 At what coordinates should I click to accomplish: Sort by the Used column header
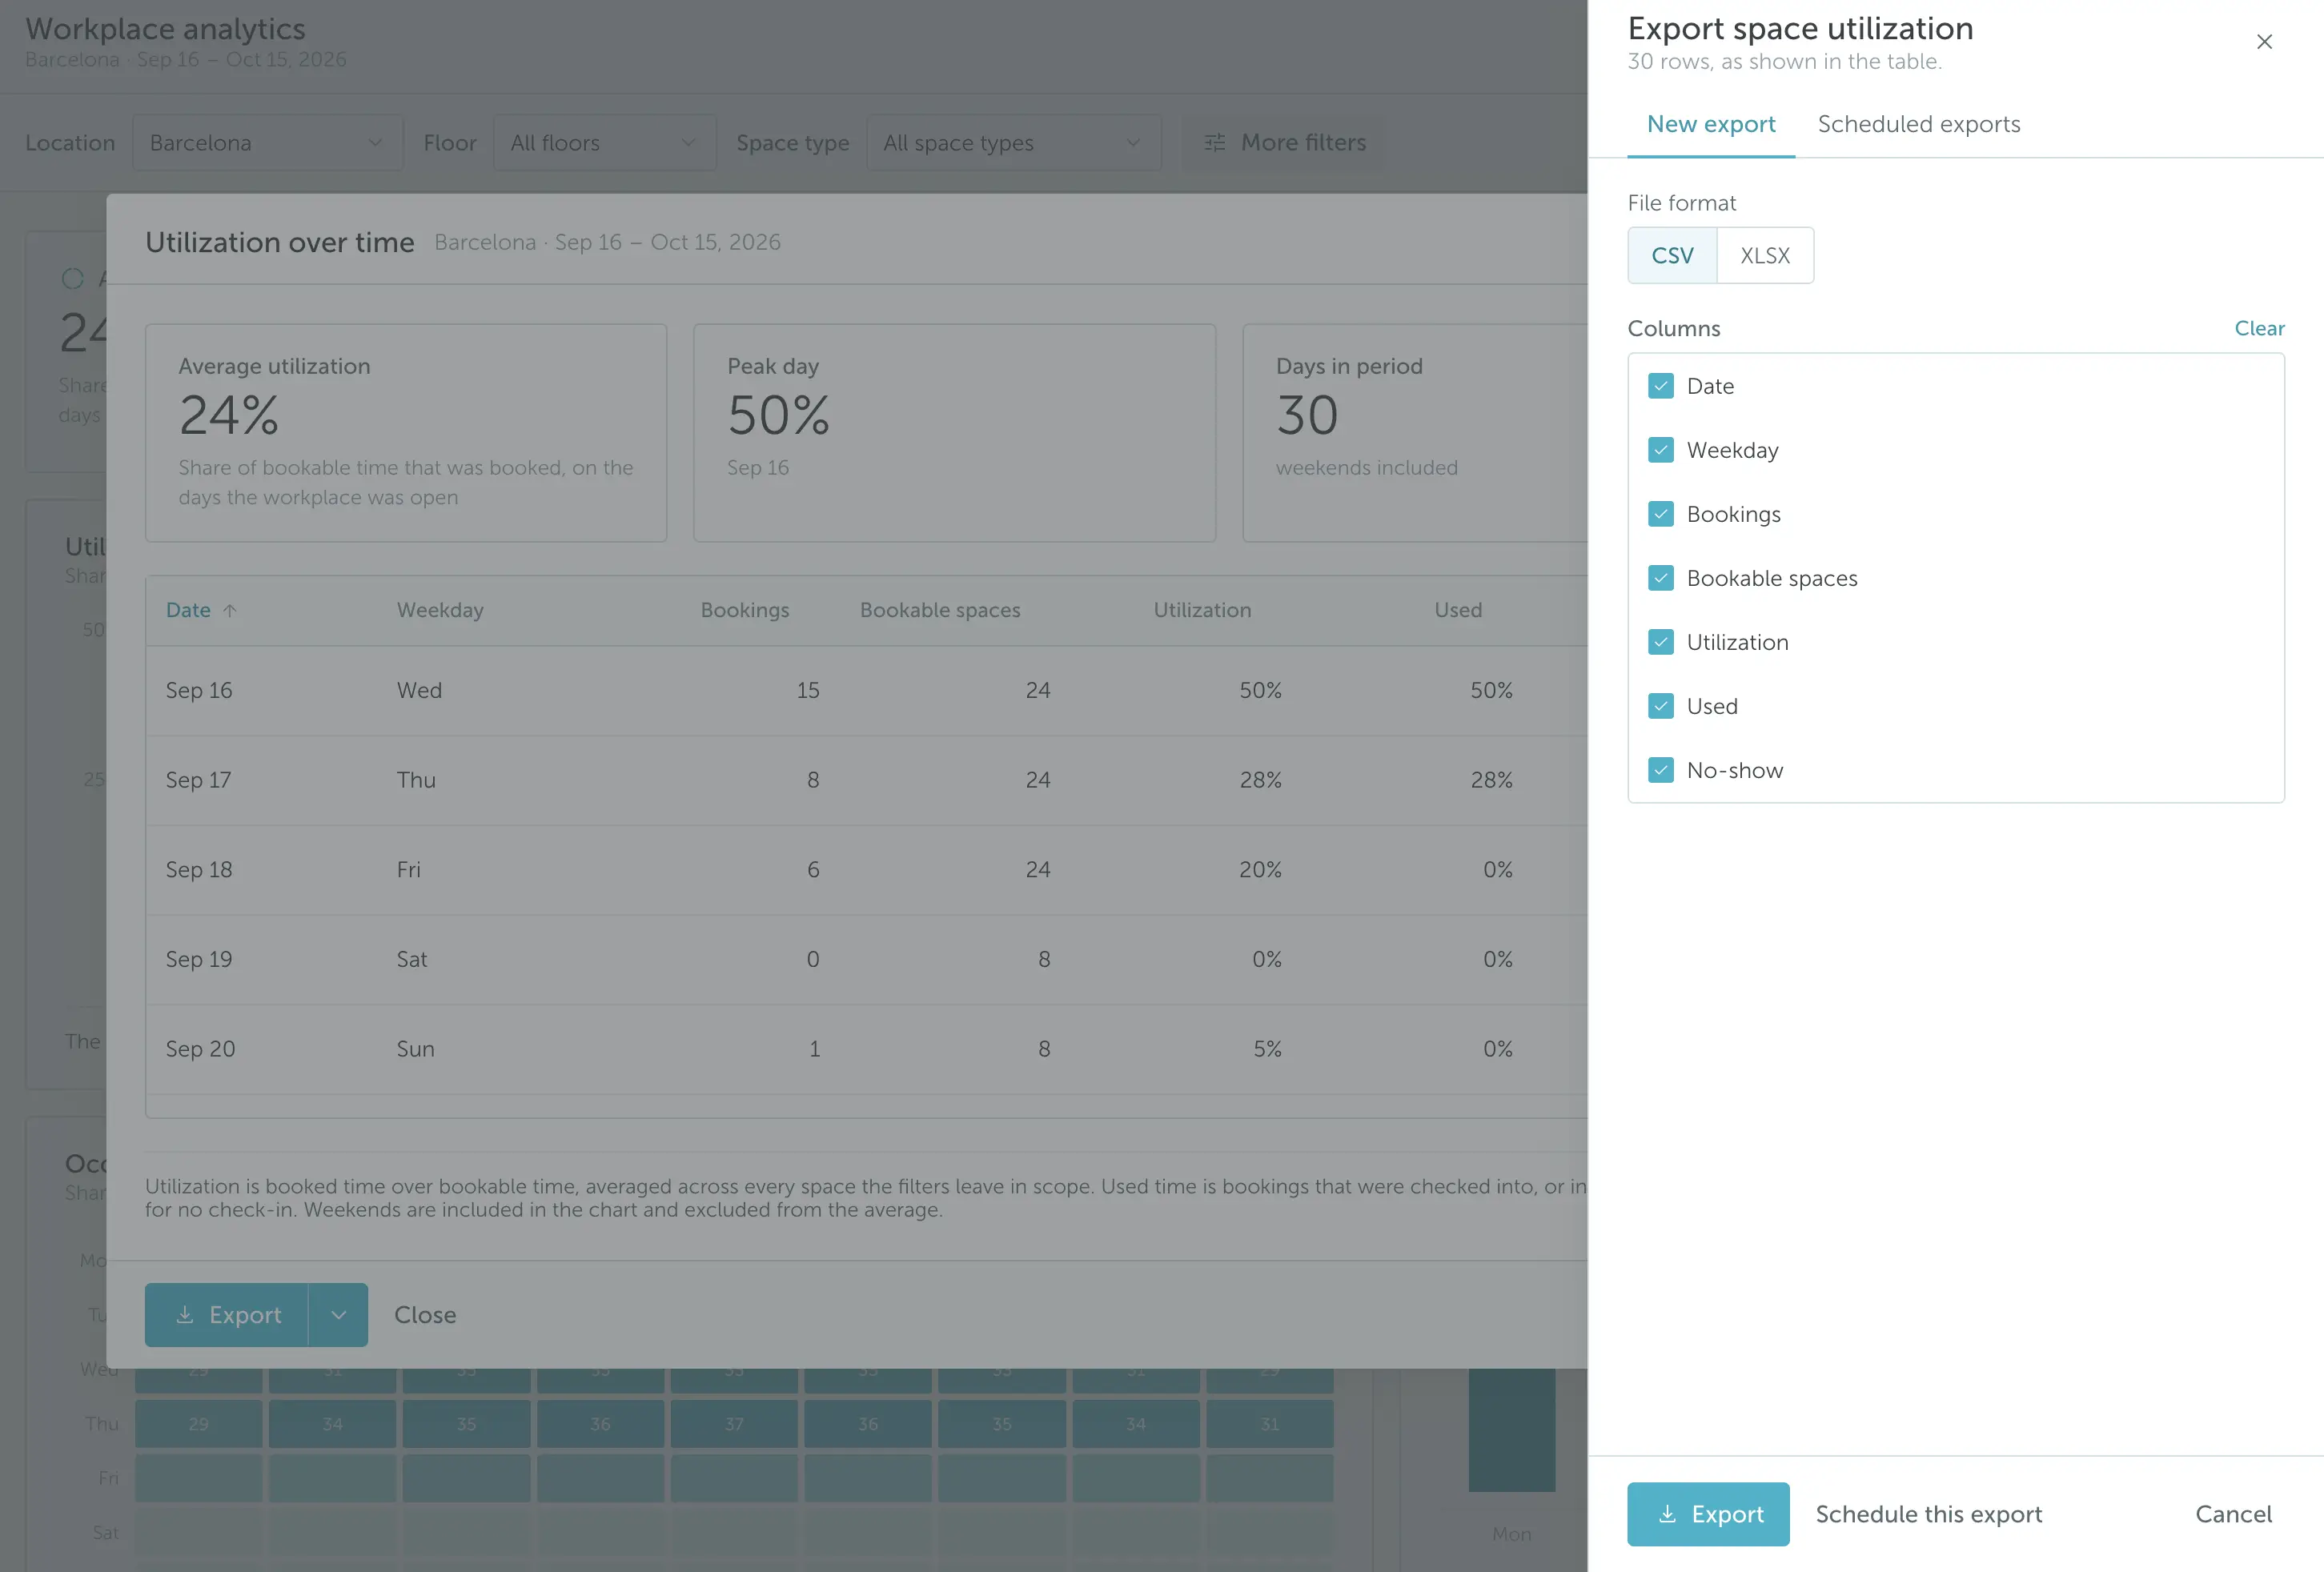[x=1458, y=610]
